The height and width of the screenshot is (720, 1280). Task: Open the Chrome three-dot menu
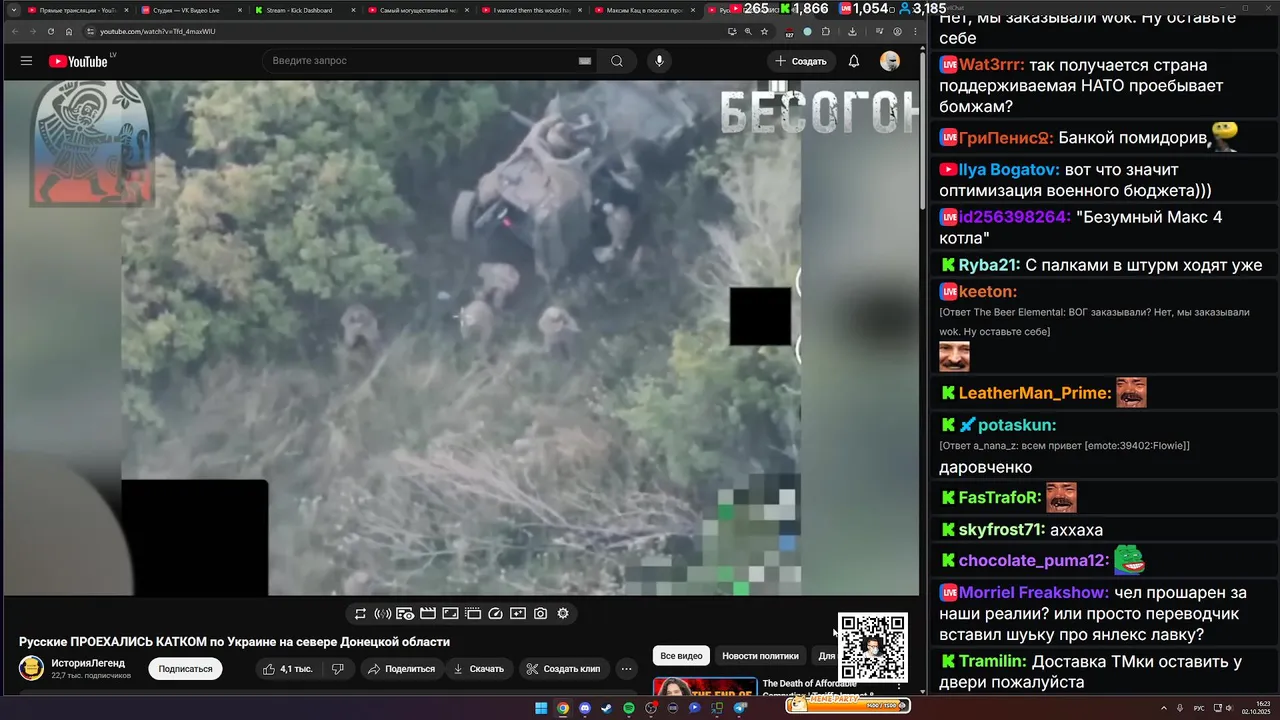(915, 31)
